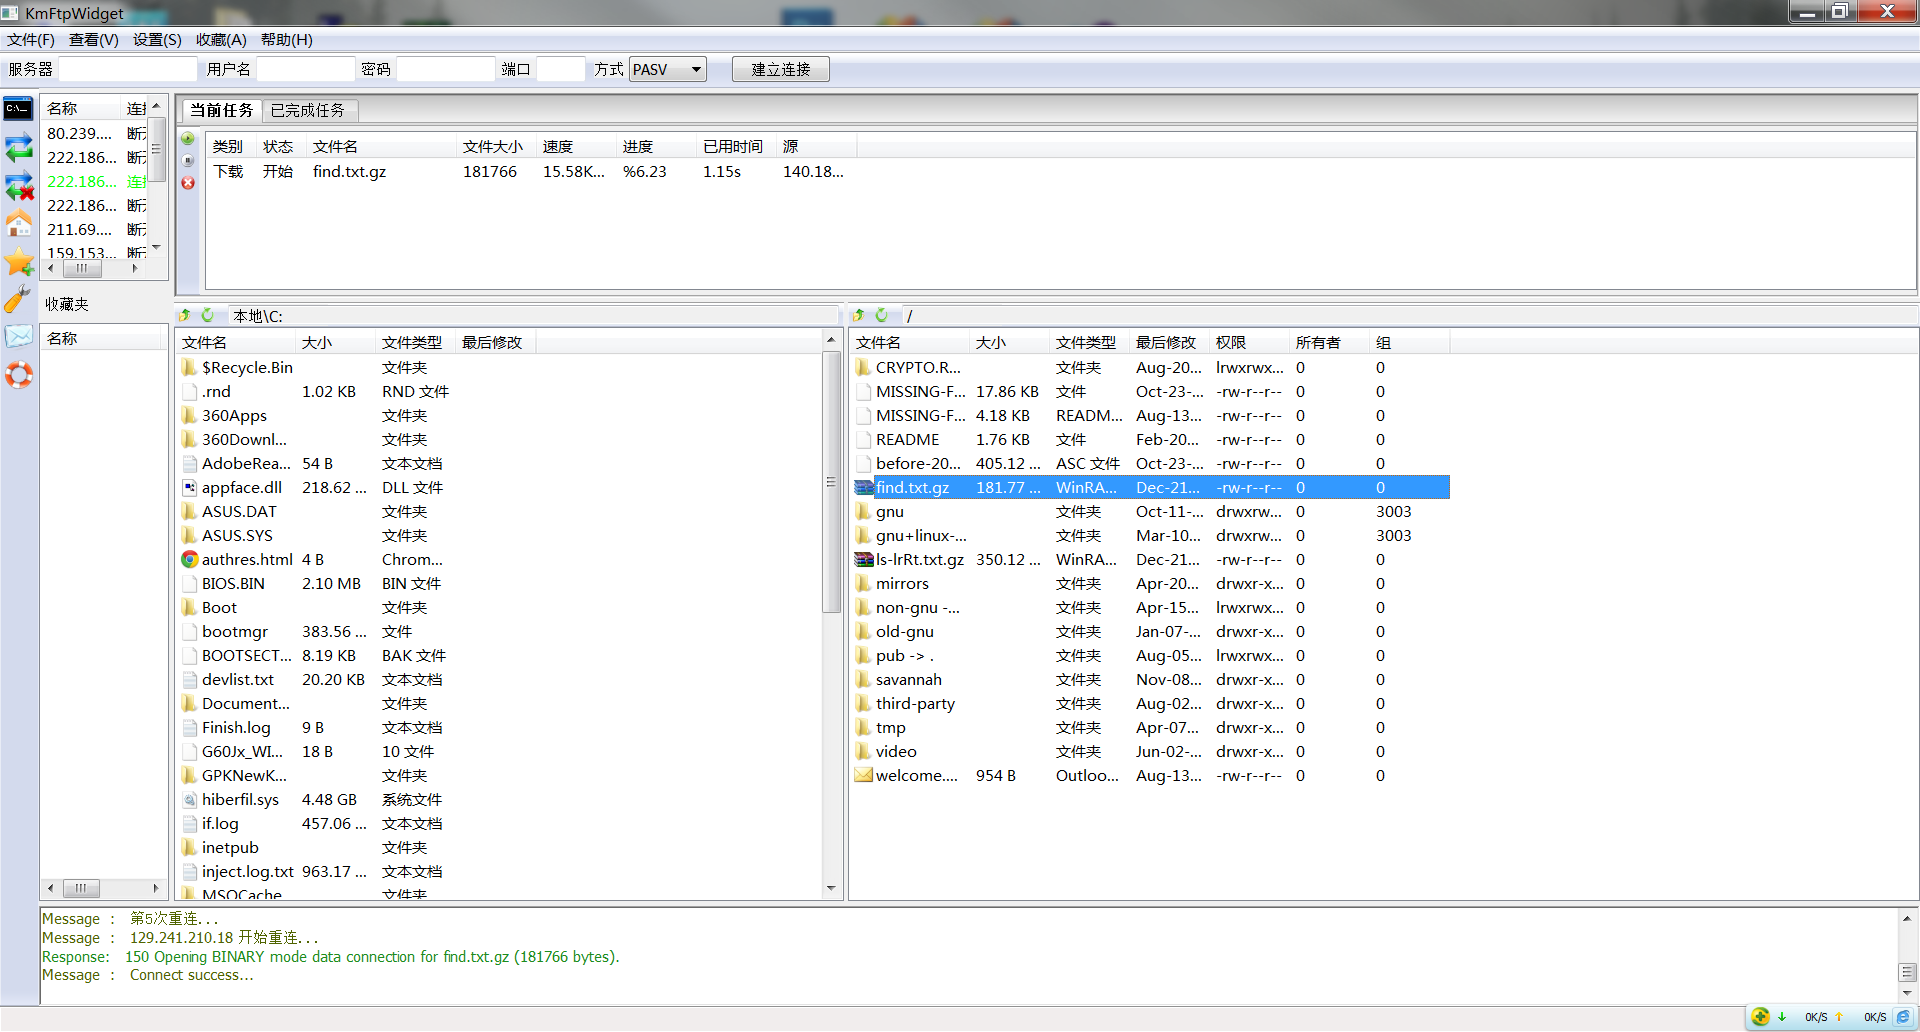Click the star add-to-favorites icon
The width and height of the screenshot is (1920, 1032).
pyautogui.click(x=19, y=262)
